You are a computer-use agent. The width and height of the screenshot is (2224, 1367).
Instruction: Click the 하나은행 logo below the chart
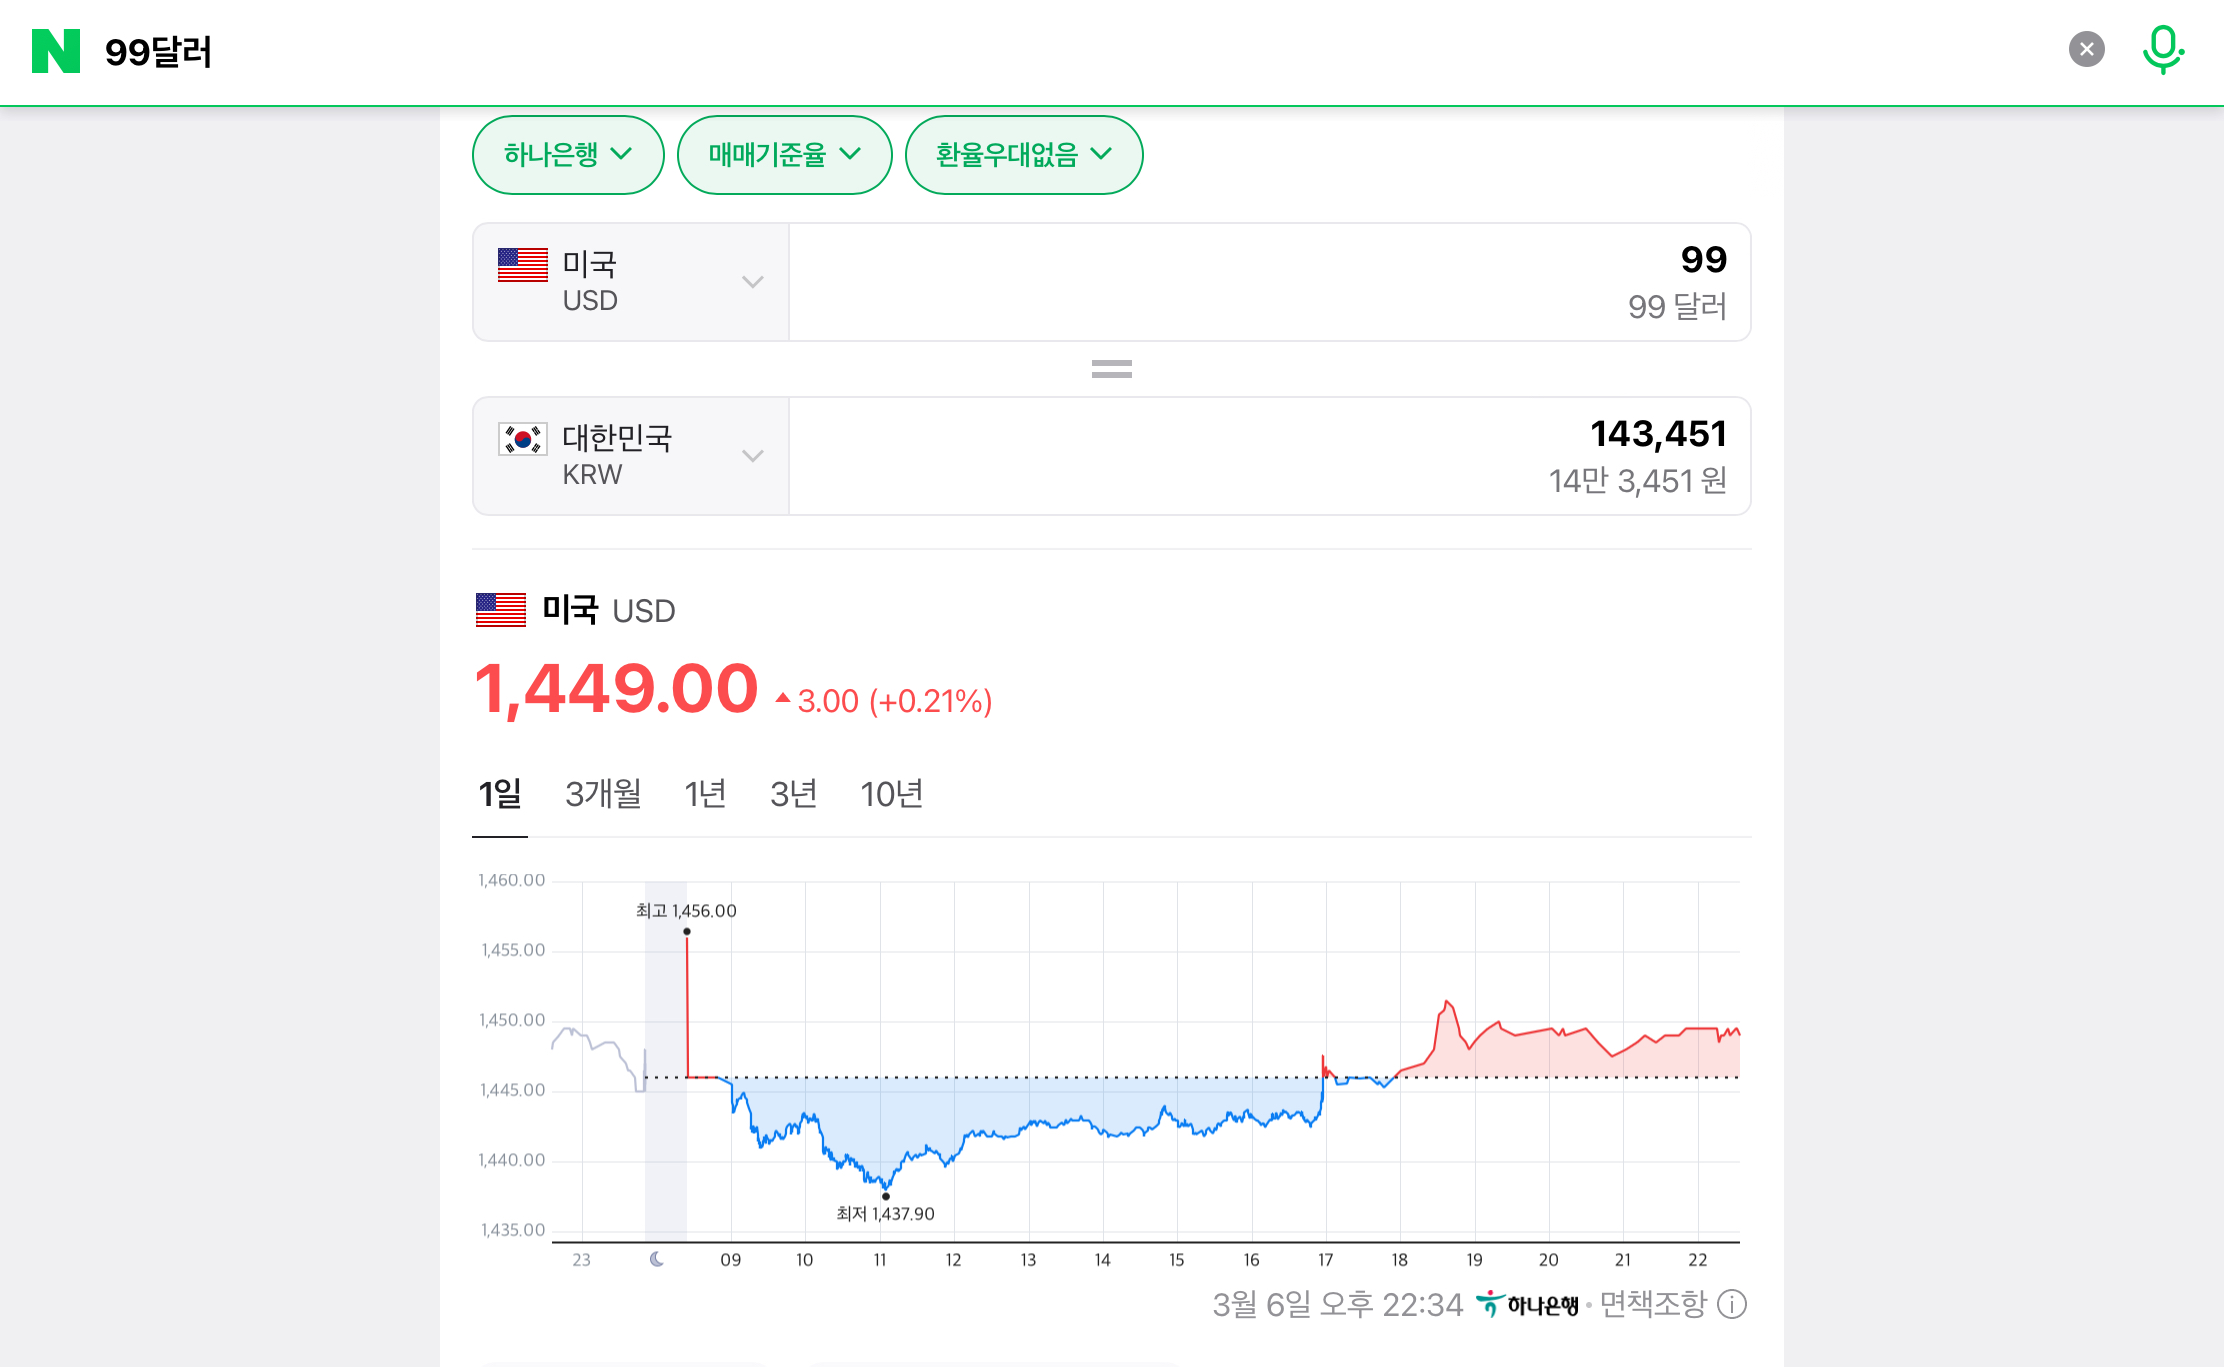click(x=1528, y=1305)
